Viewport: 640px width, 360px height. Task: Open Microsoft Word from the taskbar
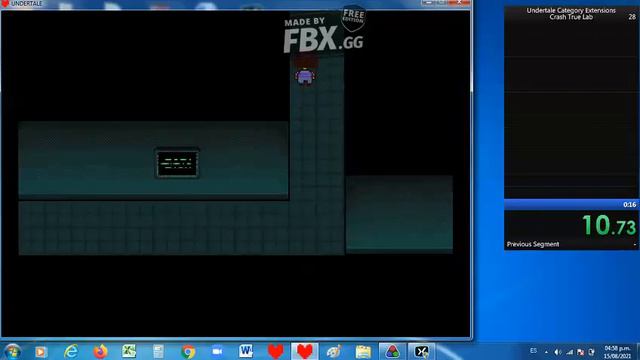pyautogui.click(x=246, y=351)
